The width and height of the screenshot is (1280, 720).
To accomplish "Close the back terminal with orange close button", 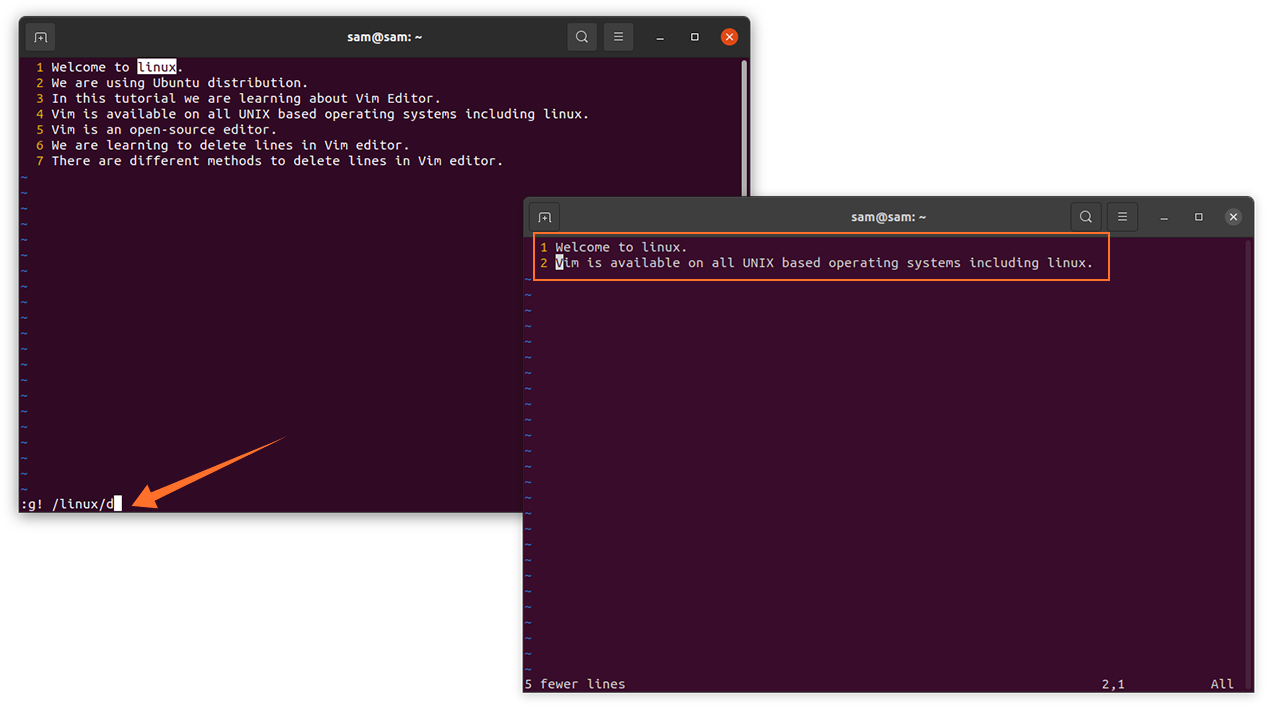I will click(730, 37).
